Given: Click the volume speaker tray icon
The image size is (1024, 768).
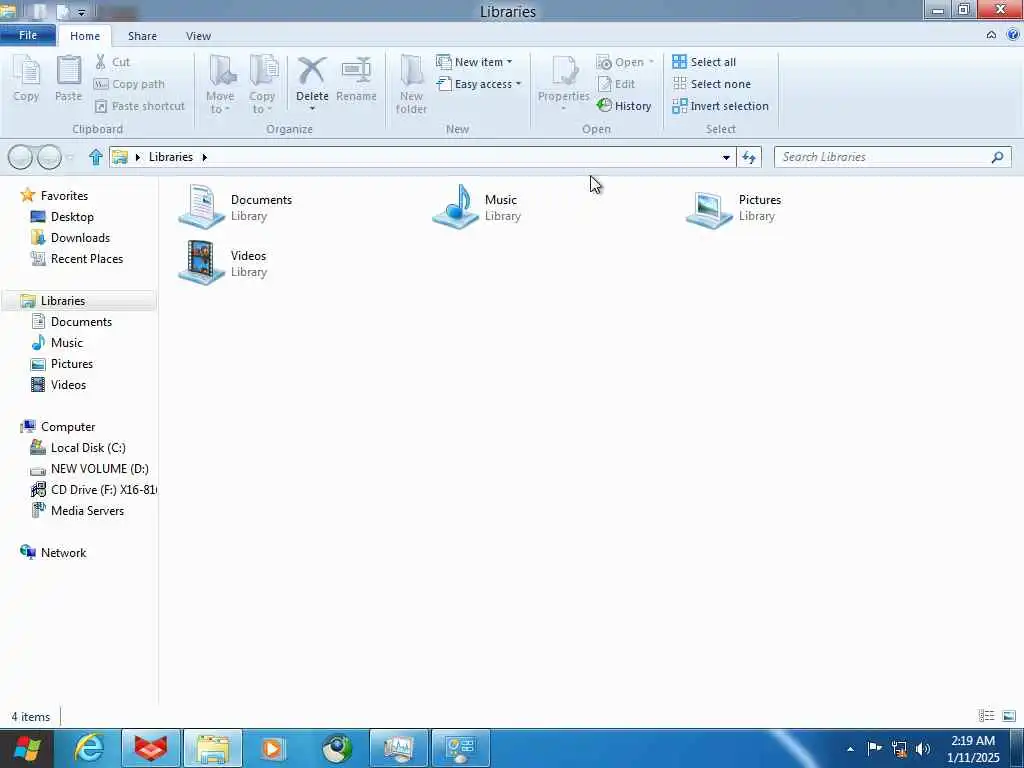Looking at the screenshot, I should (x=923, y=748).
